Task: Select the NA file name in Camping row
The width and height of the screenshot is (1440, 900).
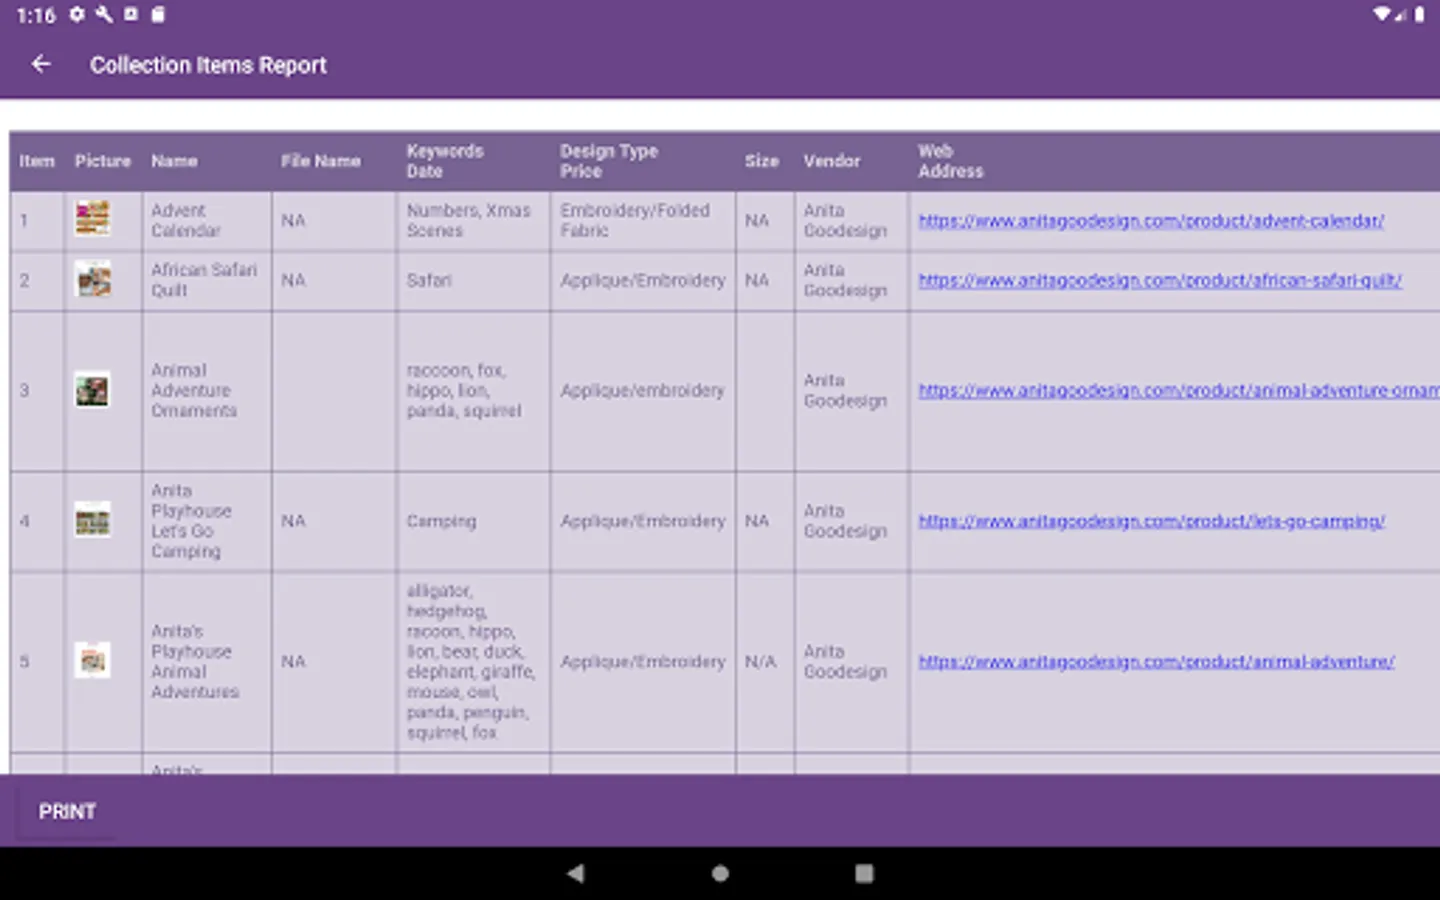Action: click(x=334, y=521)
